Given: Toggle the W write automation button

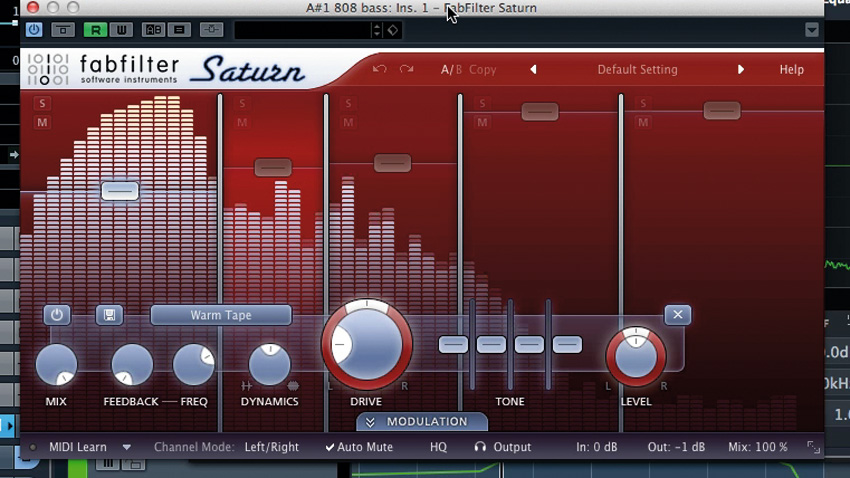Looking at the screenshot, I should [121, 30].
